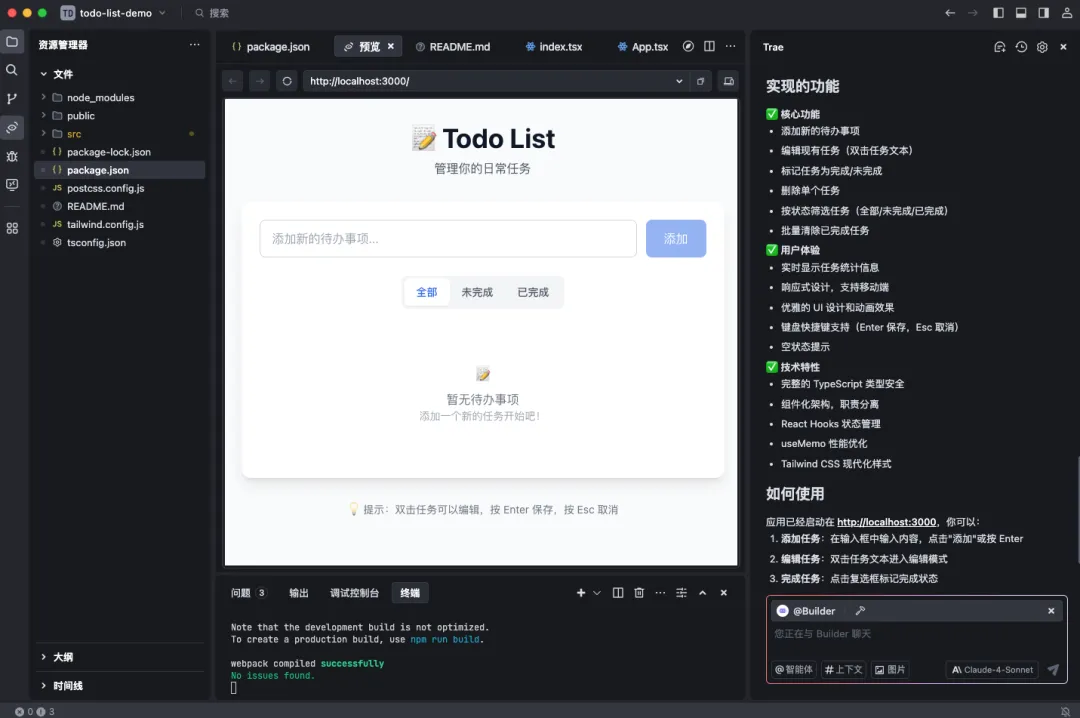Screen dimensions: 1080x718
Task: Click the 添加 add button
Action: [676, 238]
